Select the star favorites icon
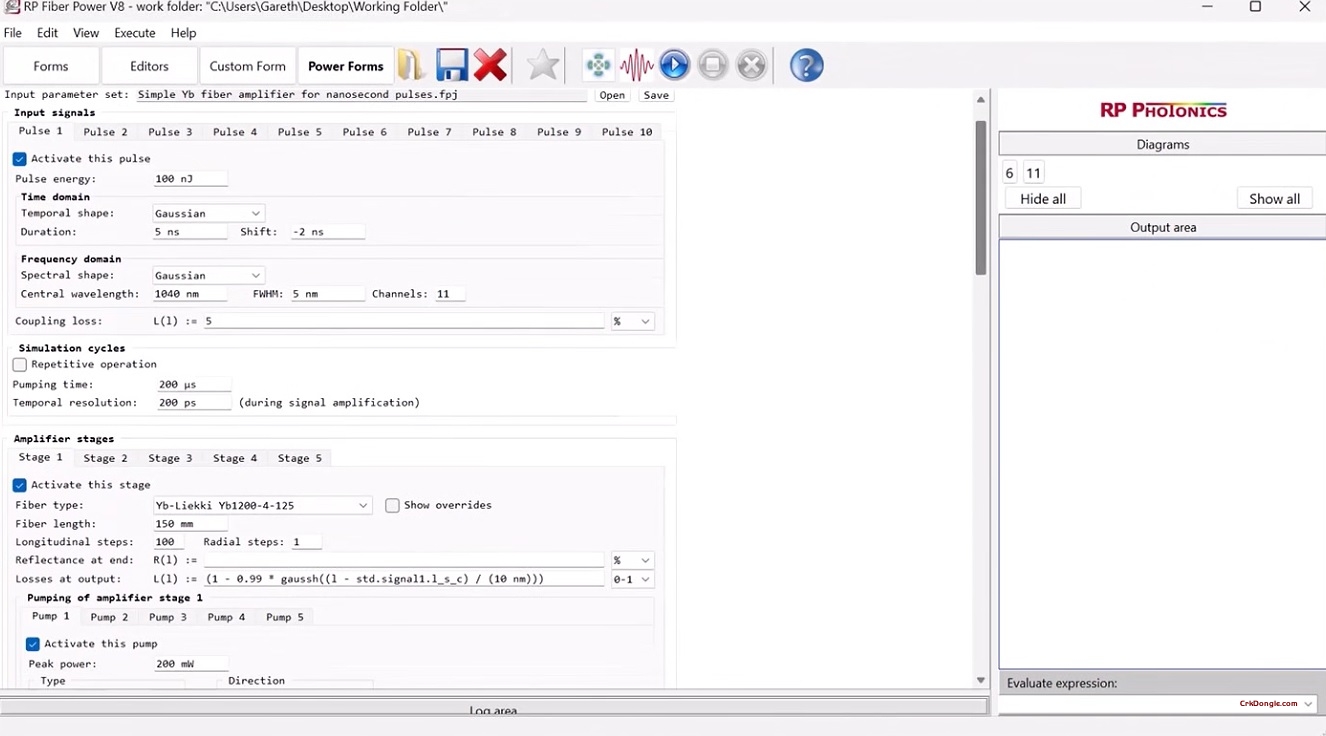The height and width of the screenshot is (736, 1326). (542, 64)
